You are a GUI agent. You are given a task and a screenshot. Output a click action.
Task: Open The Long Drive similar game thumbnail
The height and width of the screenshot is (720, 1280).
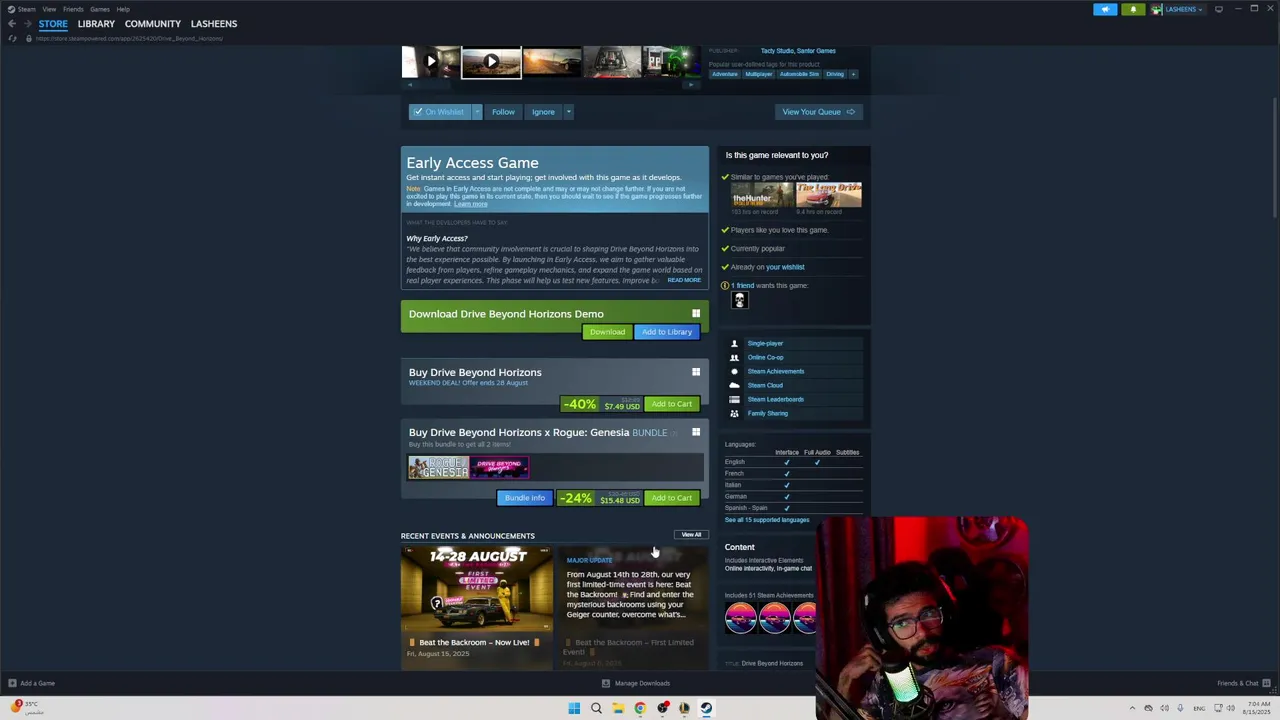(x=828, y=195)
